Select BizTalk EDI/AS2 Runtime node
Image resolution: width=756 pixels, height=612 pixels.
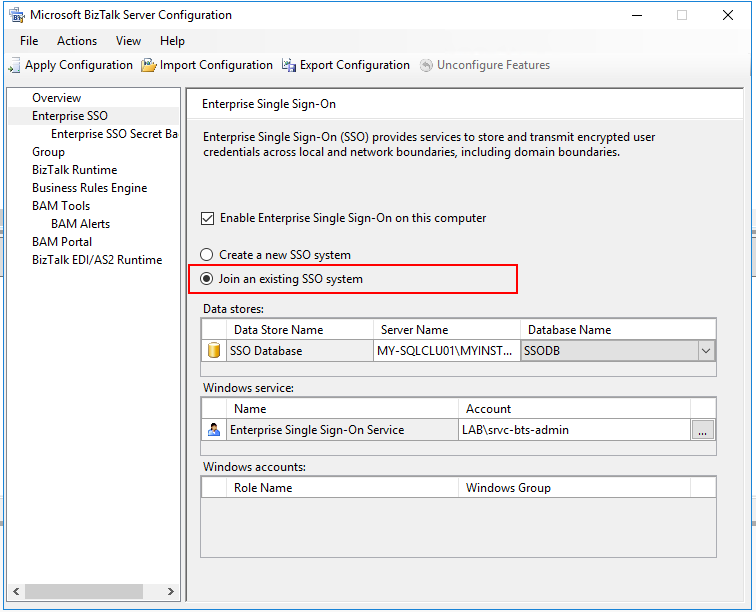[97, 259]
